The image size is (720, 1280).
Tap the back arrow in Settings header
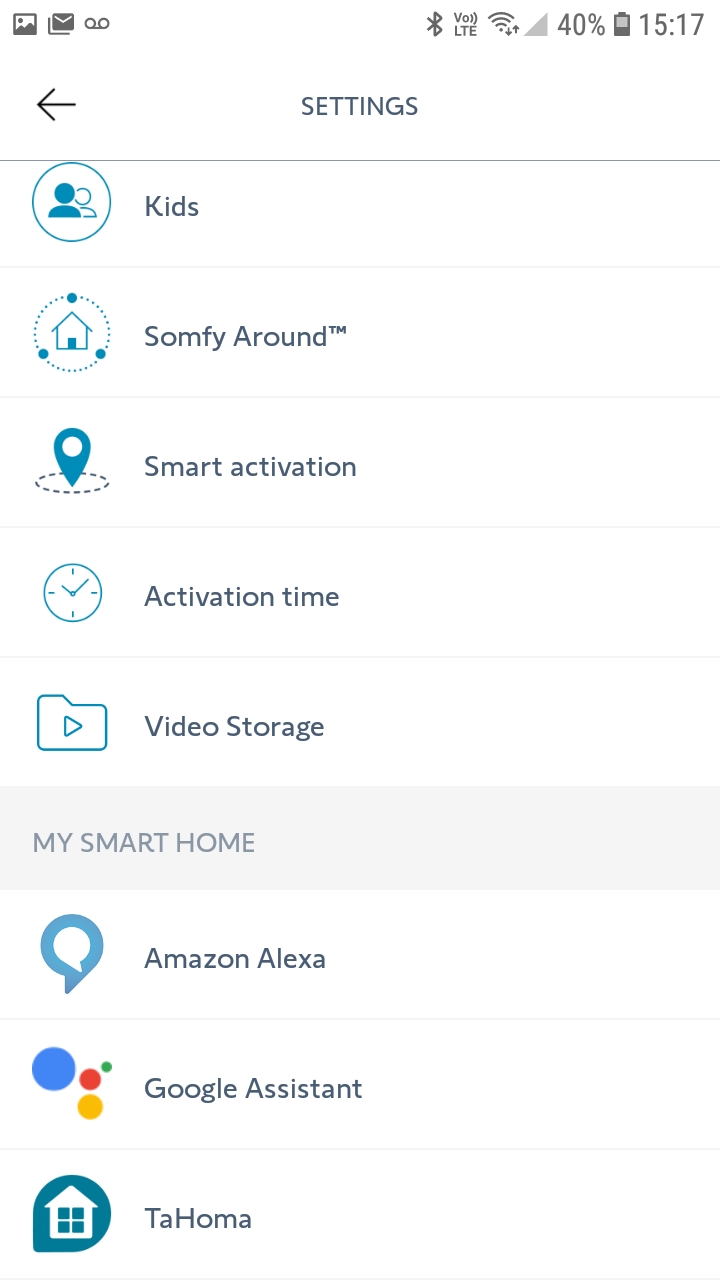[x=56, y=105]
